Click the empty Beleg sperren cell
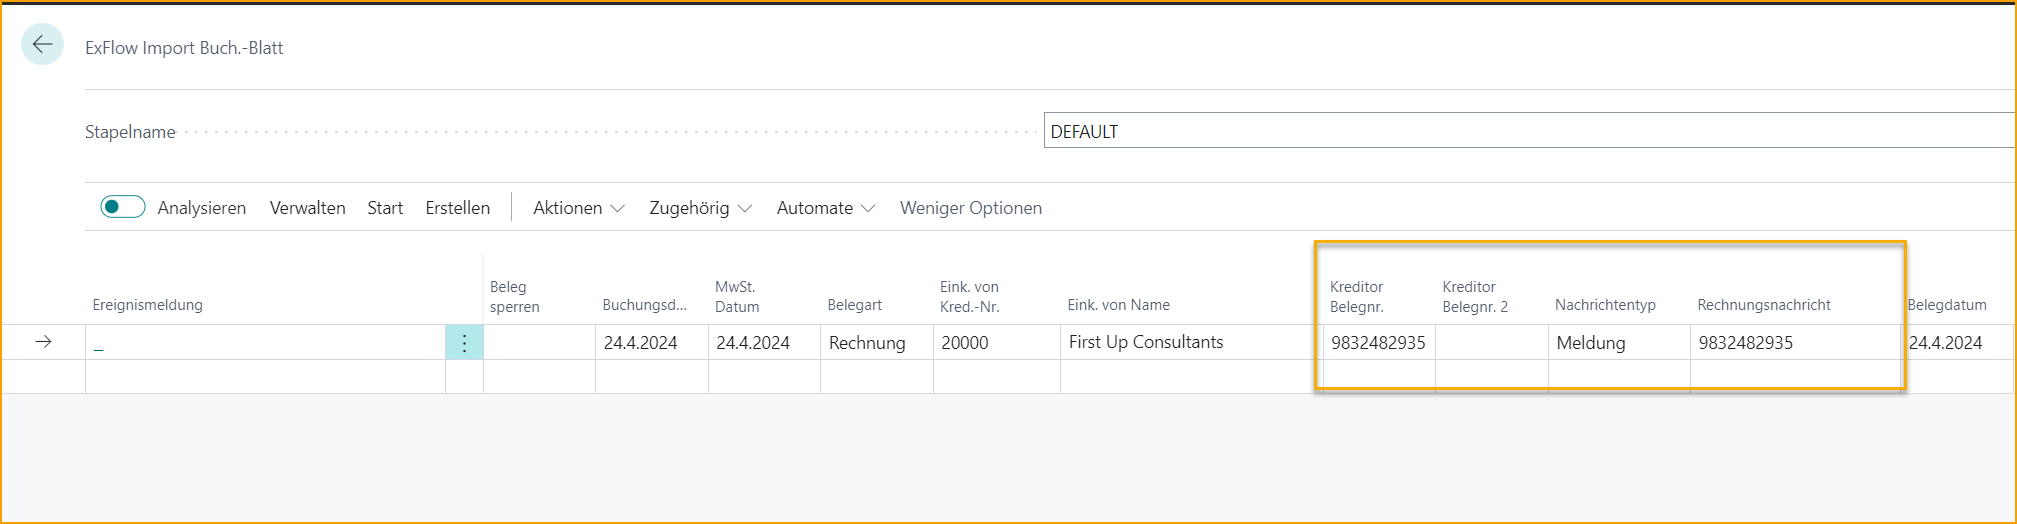 (540, 343)
